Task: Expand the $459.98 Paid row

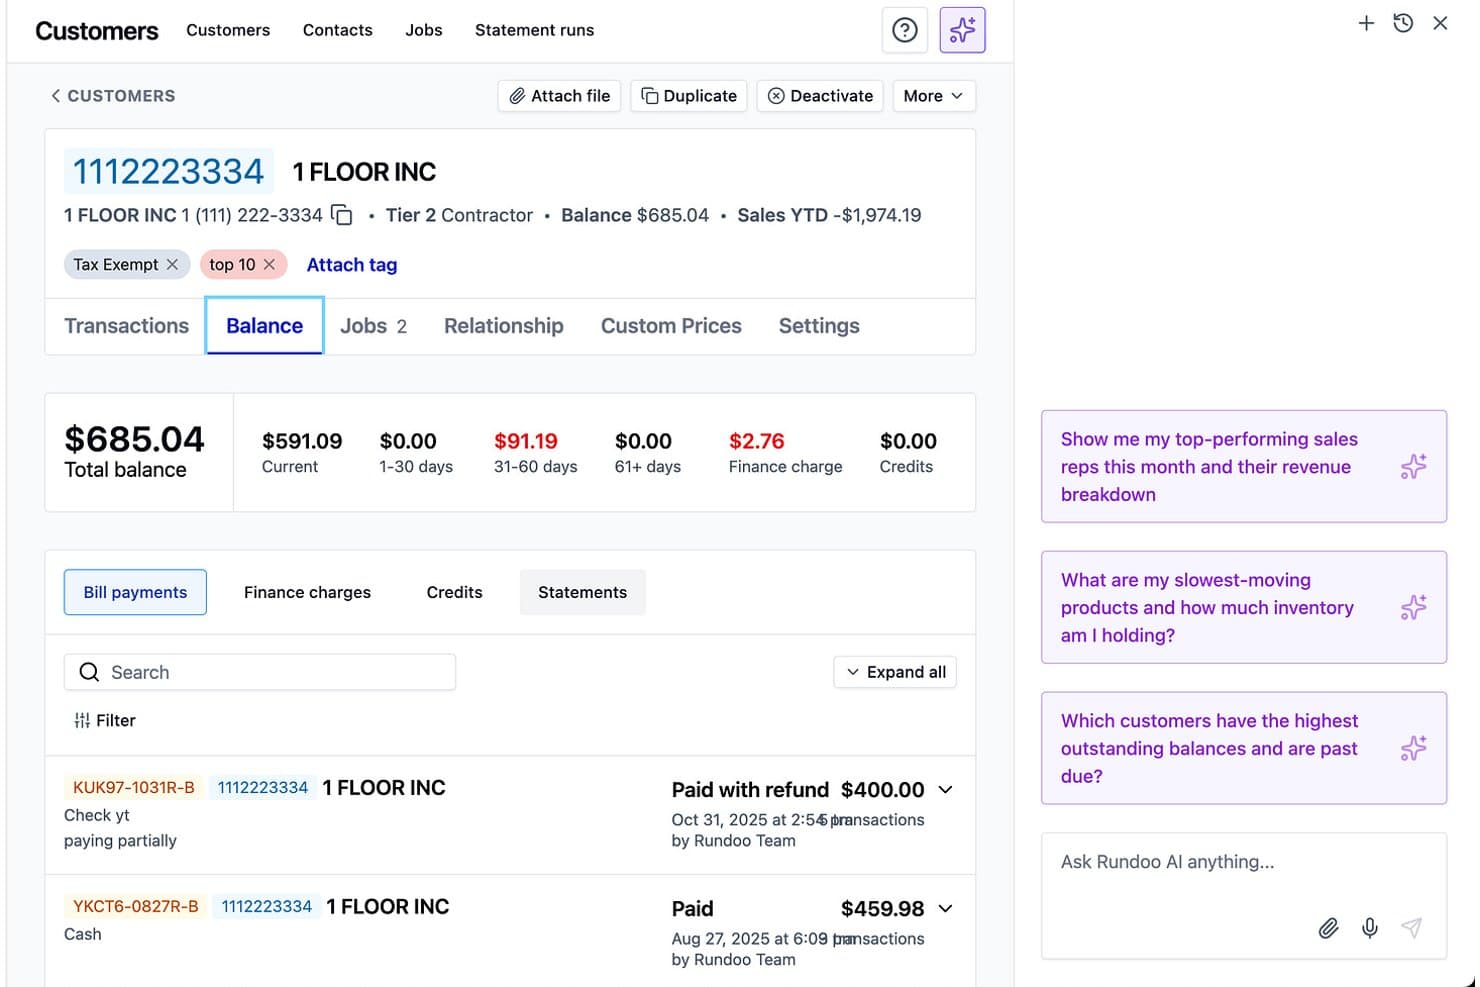Action: pyautogui.click(x=945, y=909)
